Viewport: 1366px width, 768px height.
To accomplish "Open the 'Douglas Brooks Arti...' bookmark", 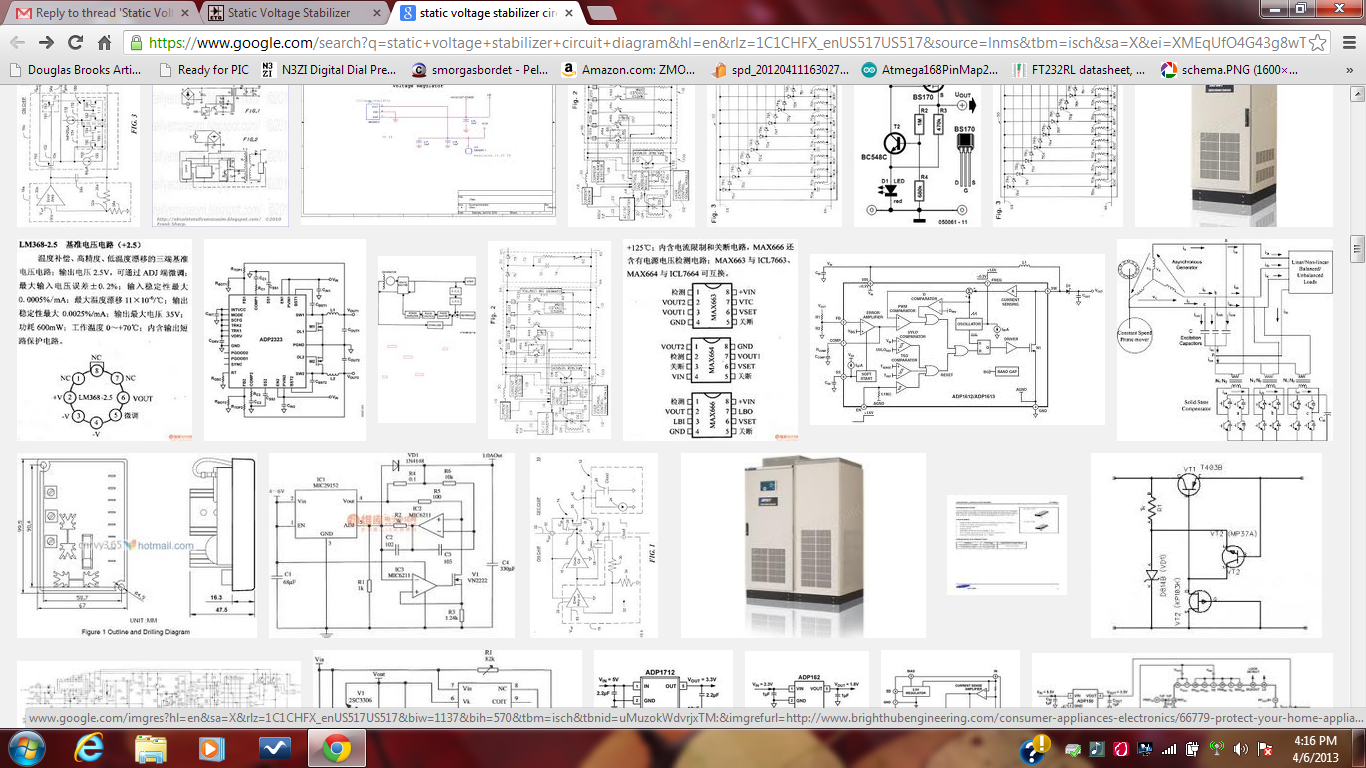I will pyautogui.click(x=76, y=70).
